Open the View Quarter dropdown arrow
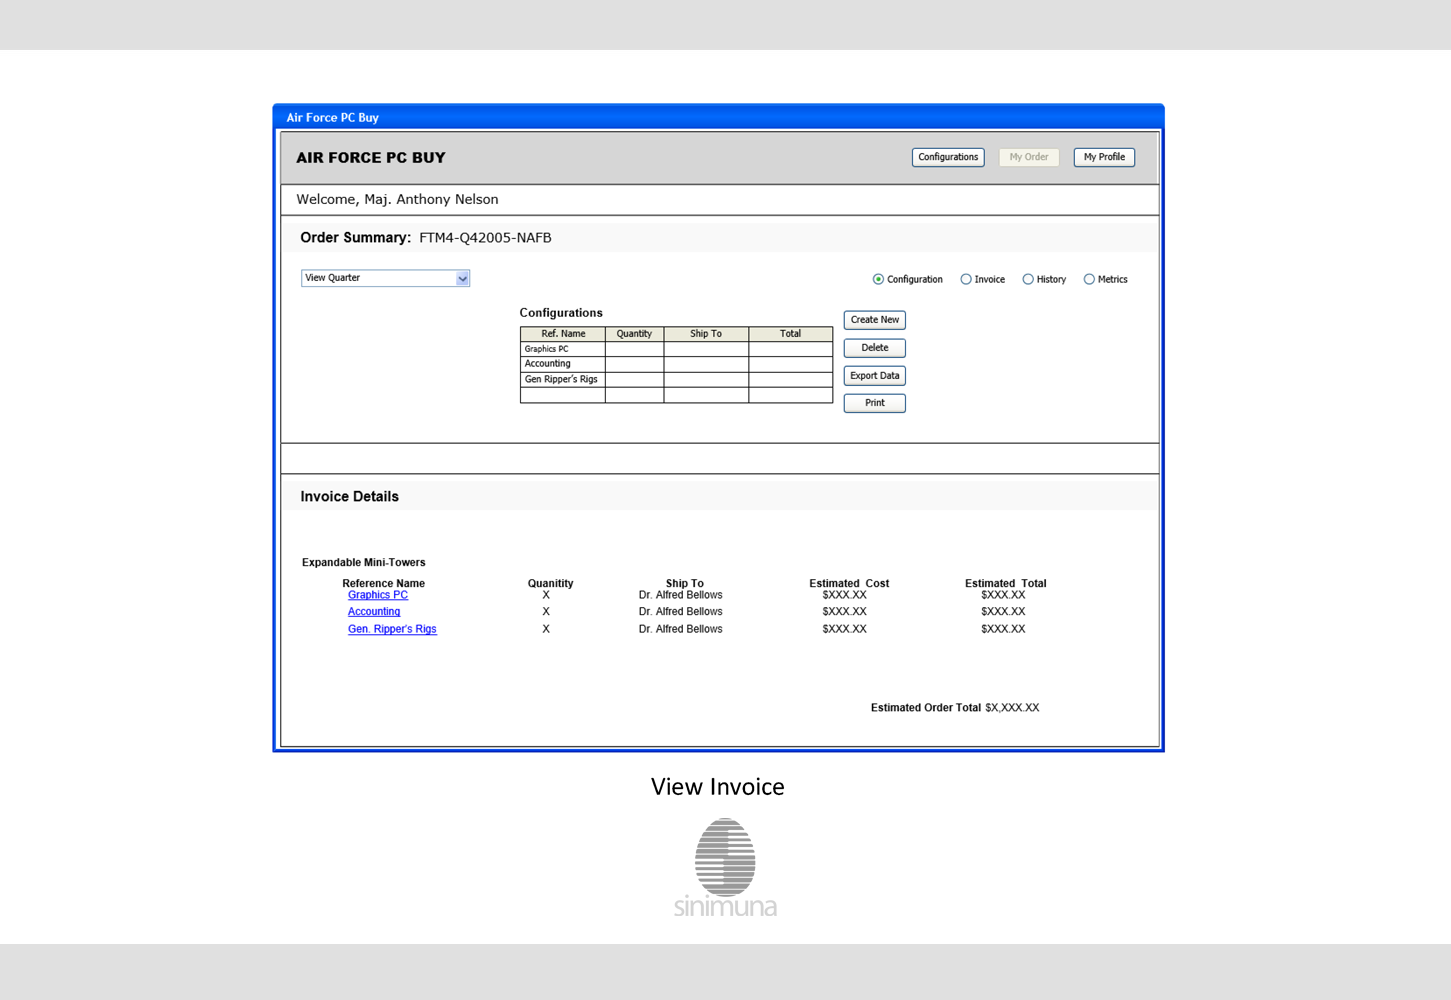 (x=462, y=279)
